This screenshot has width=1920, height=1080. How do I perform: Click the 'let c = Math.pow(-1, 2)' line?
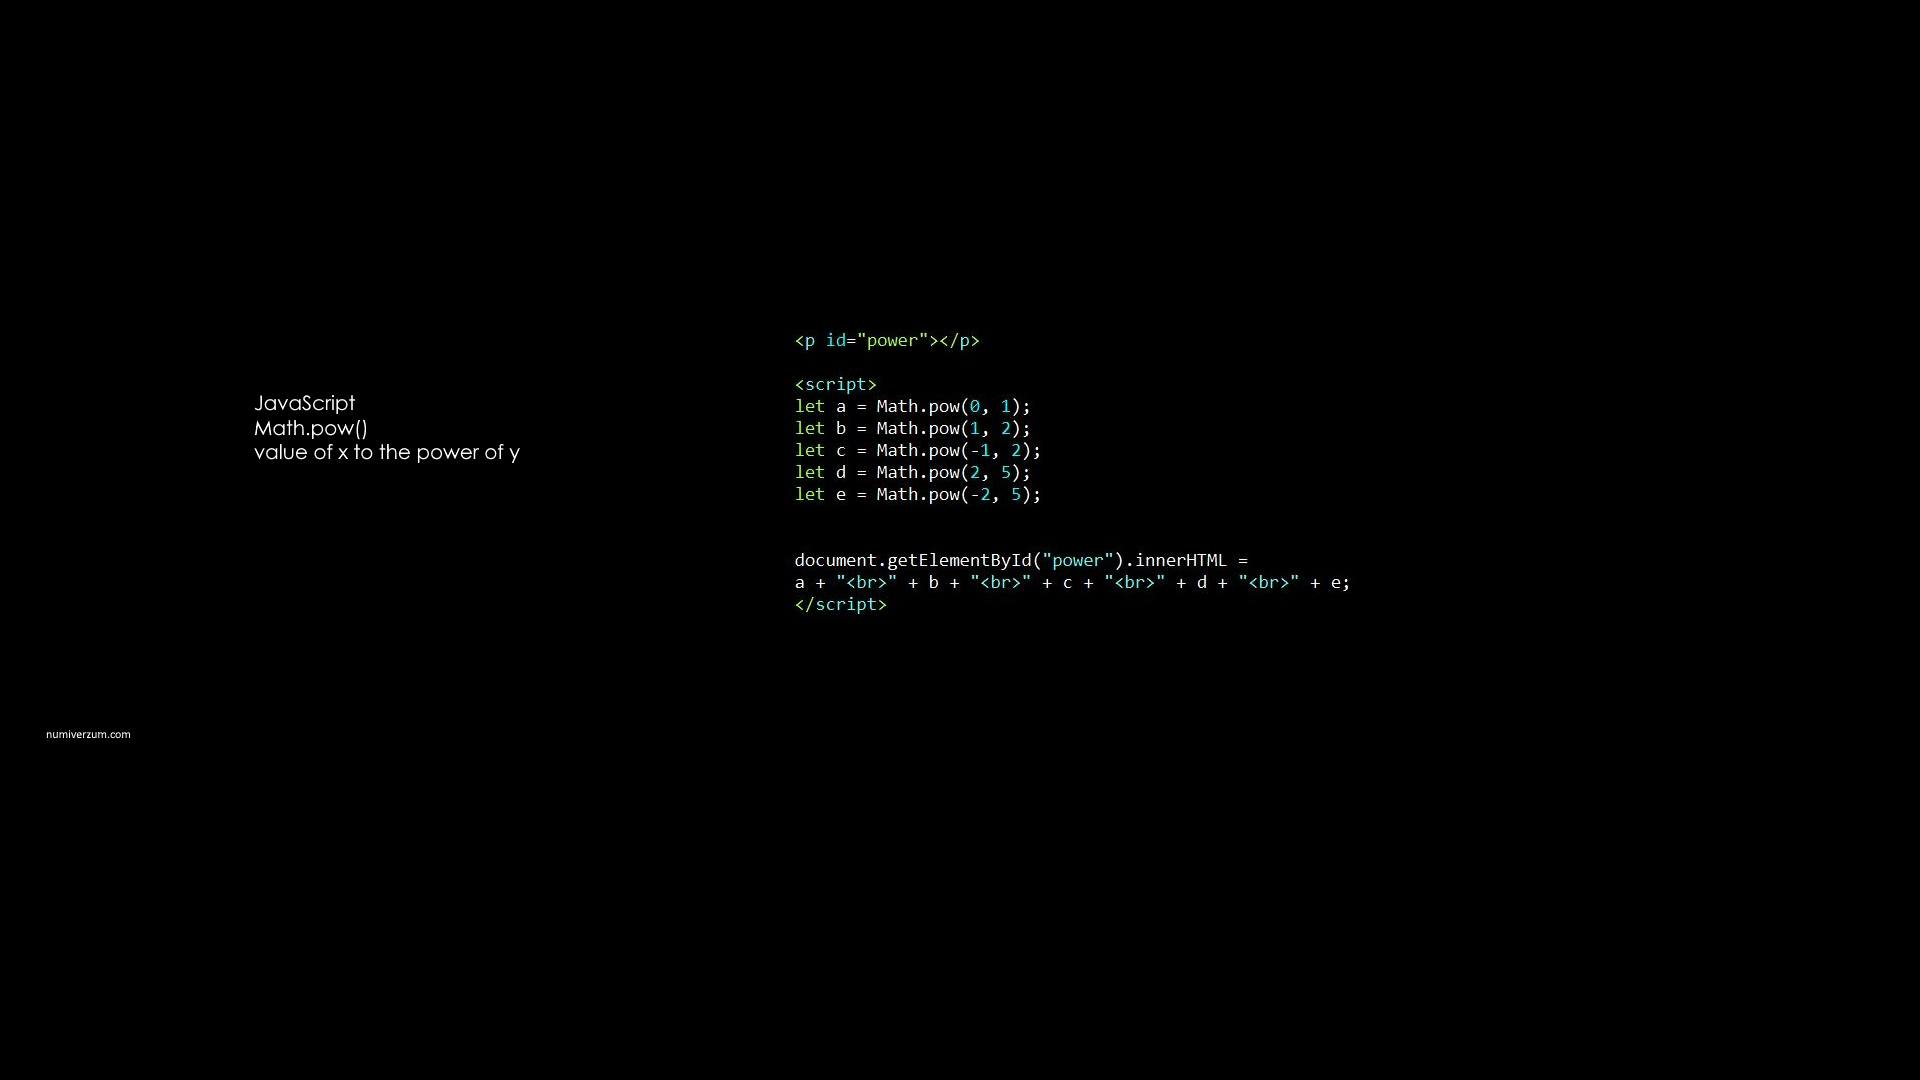tap(918, 450)
